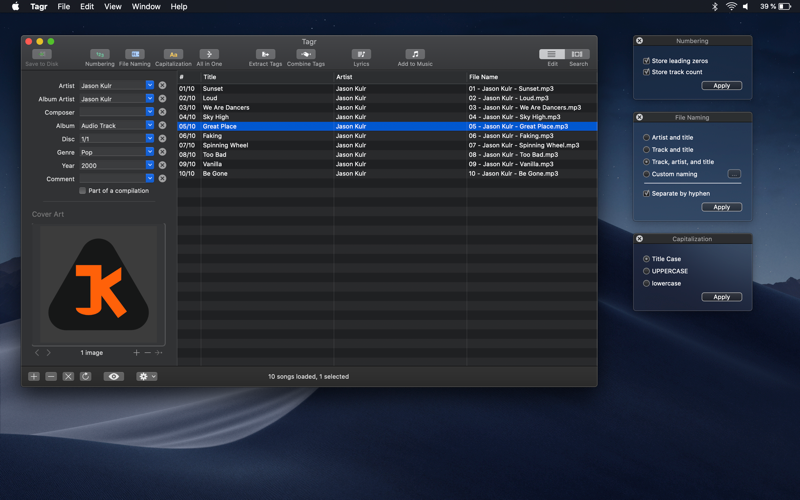The height and width of the screenshot is (500, 800).
Task: Clear the Composer field
Action: click(162, 112)
